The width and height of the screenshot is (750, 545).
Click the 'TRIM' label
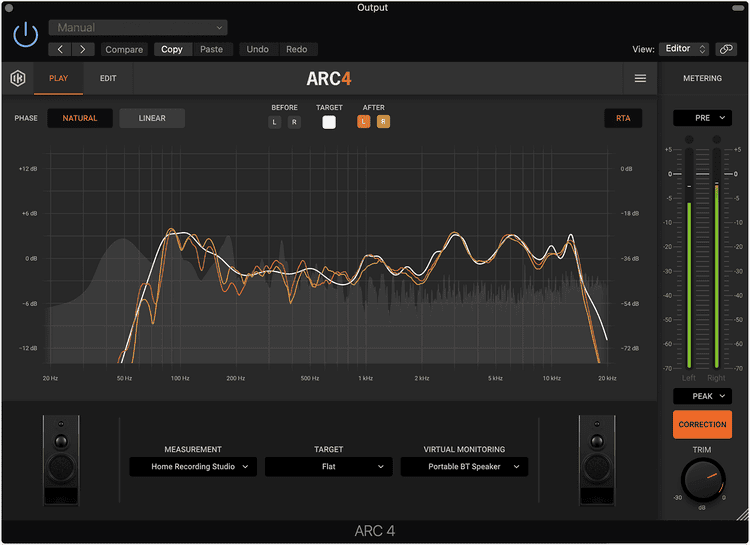pos(702,450)
